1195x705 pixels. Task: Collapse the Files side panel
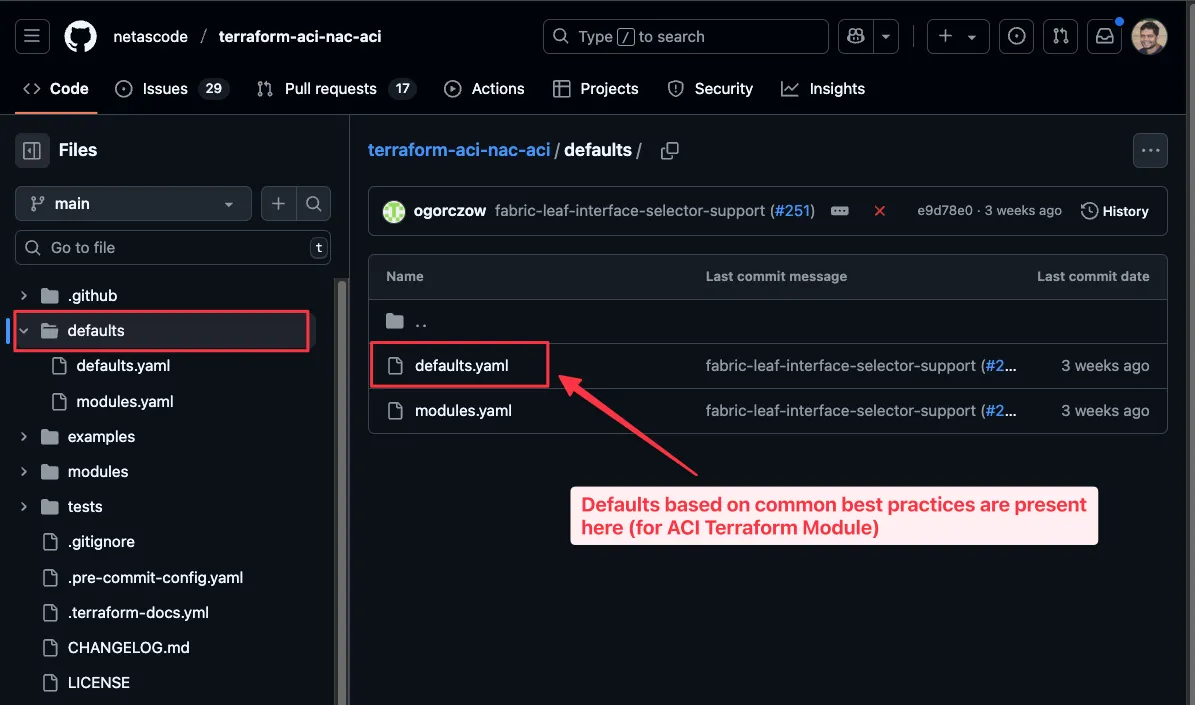pyautogui.click(x=32, y=150)
